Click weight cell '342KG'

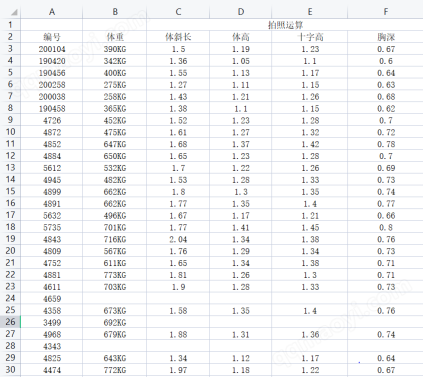pos(115,61)
